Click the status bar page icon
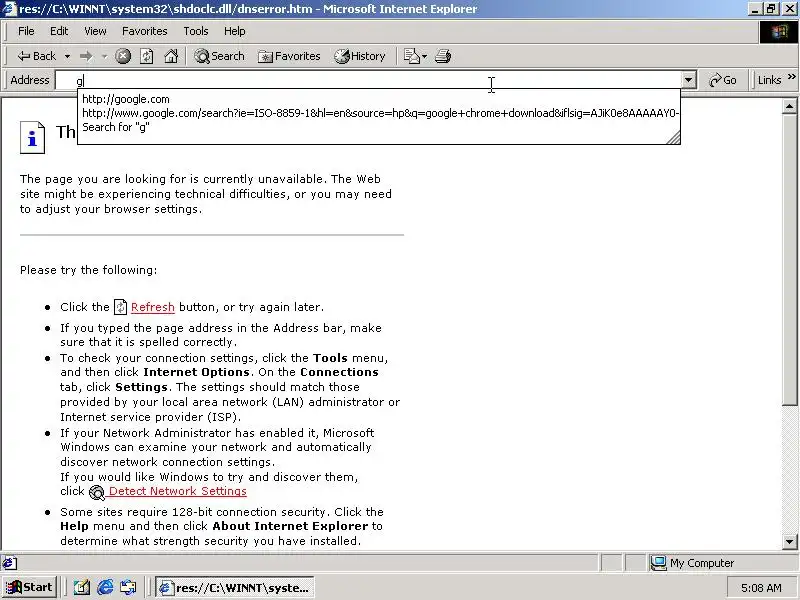Viewport: 800px width, 600px height. [9, 563]
